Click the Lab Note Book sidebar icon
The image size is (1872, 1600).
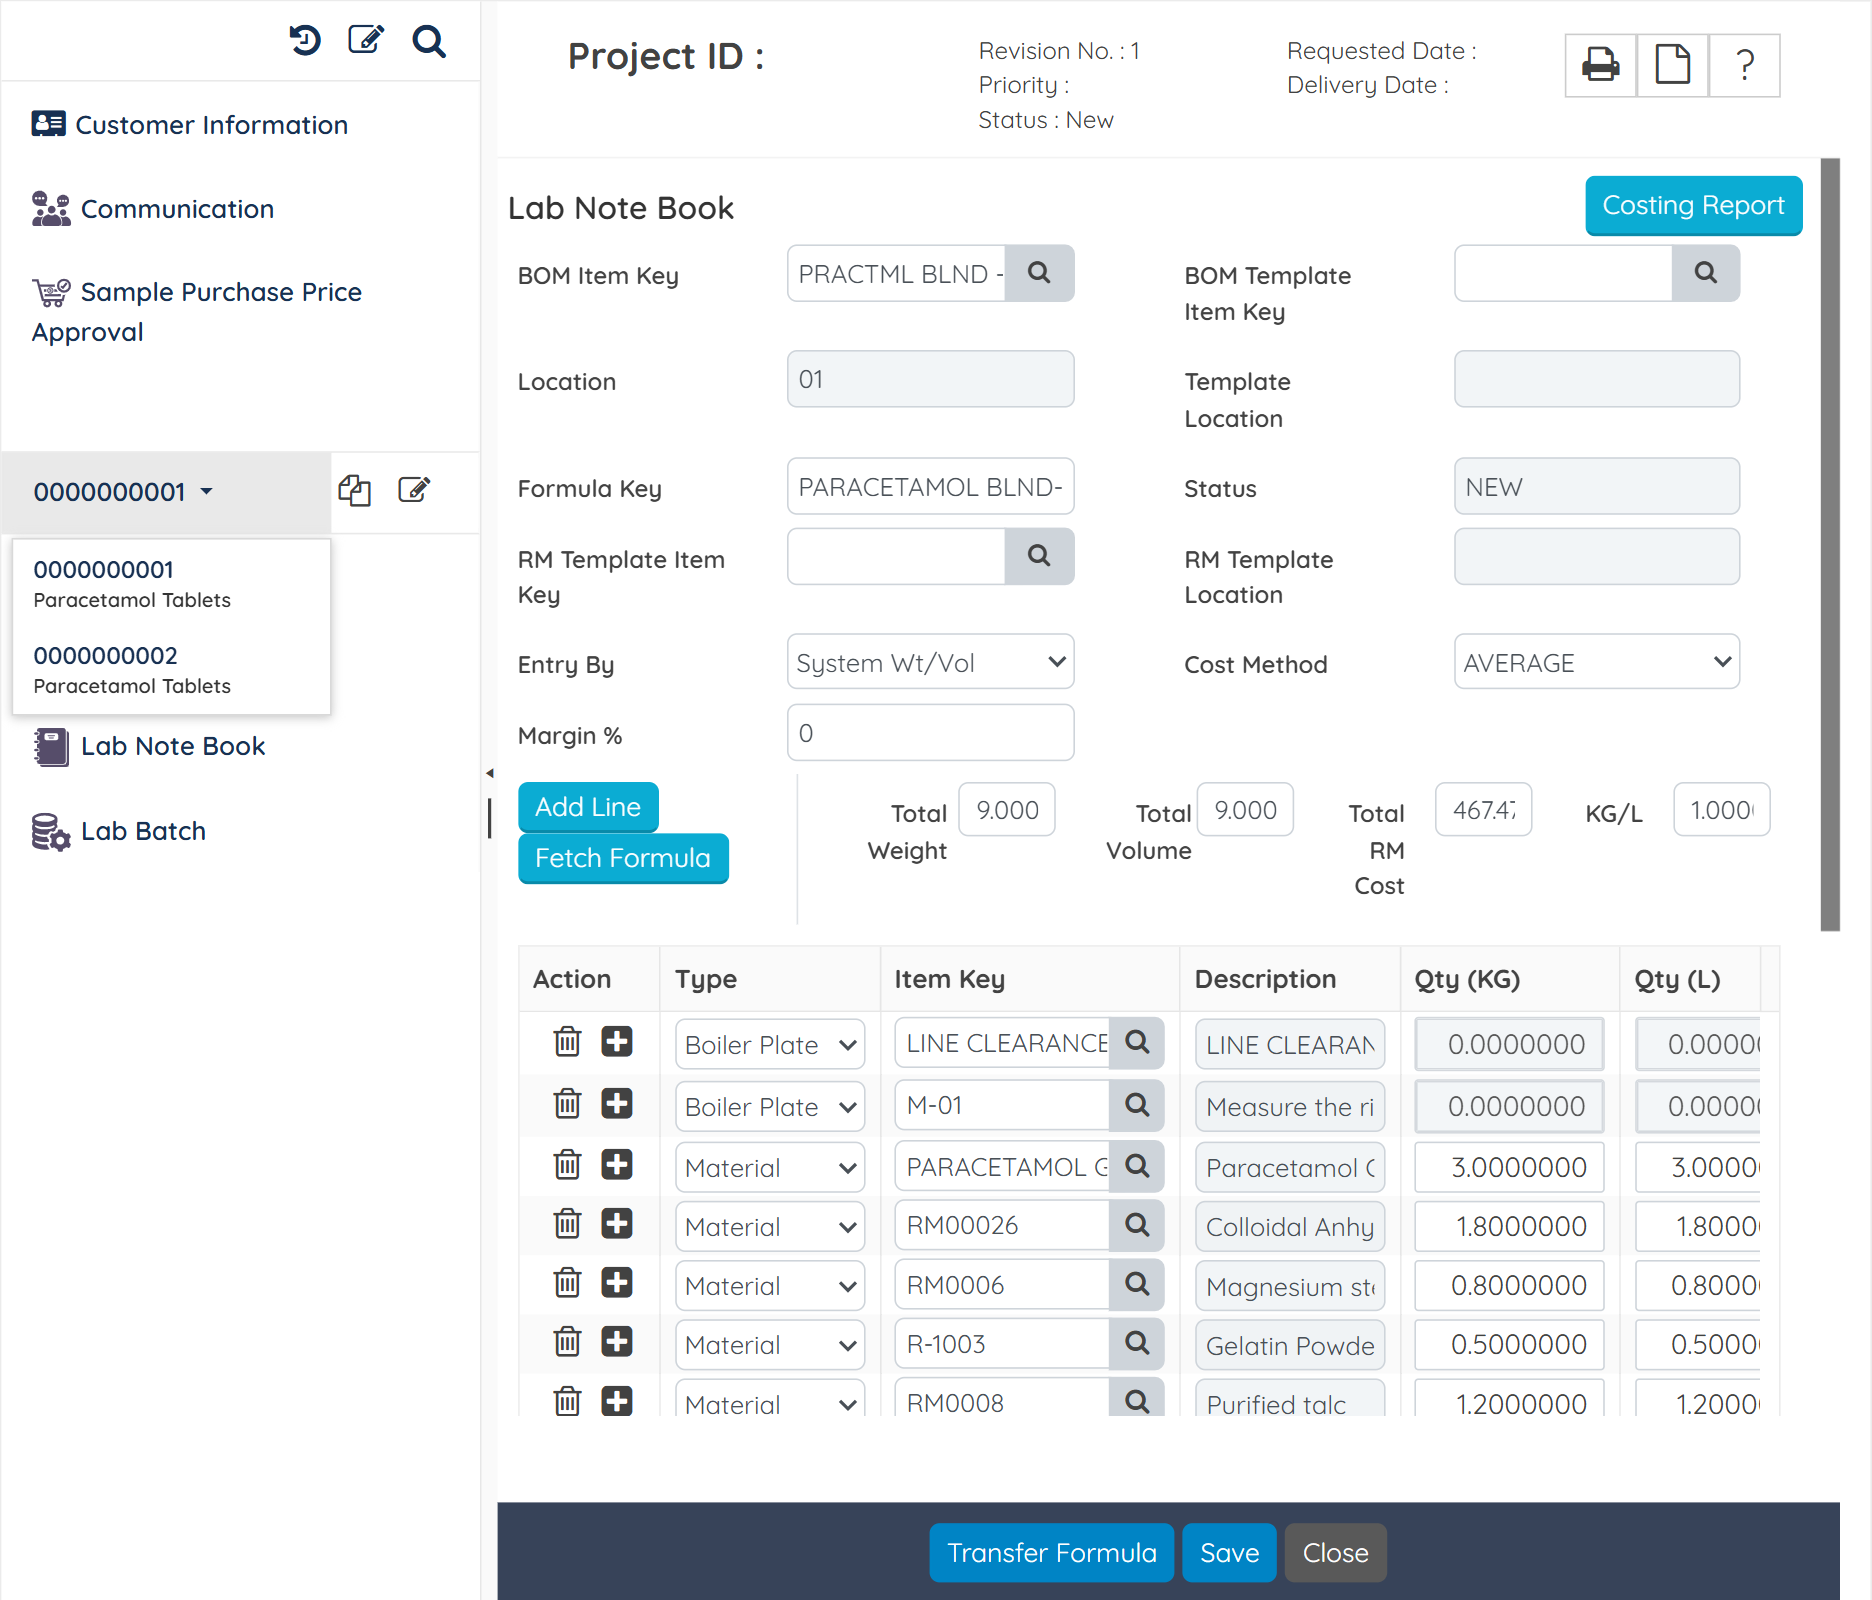(51, 746)
